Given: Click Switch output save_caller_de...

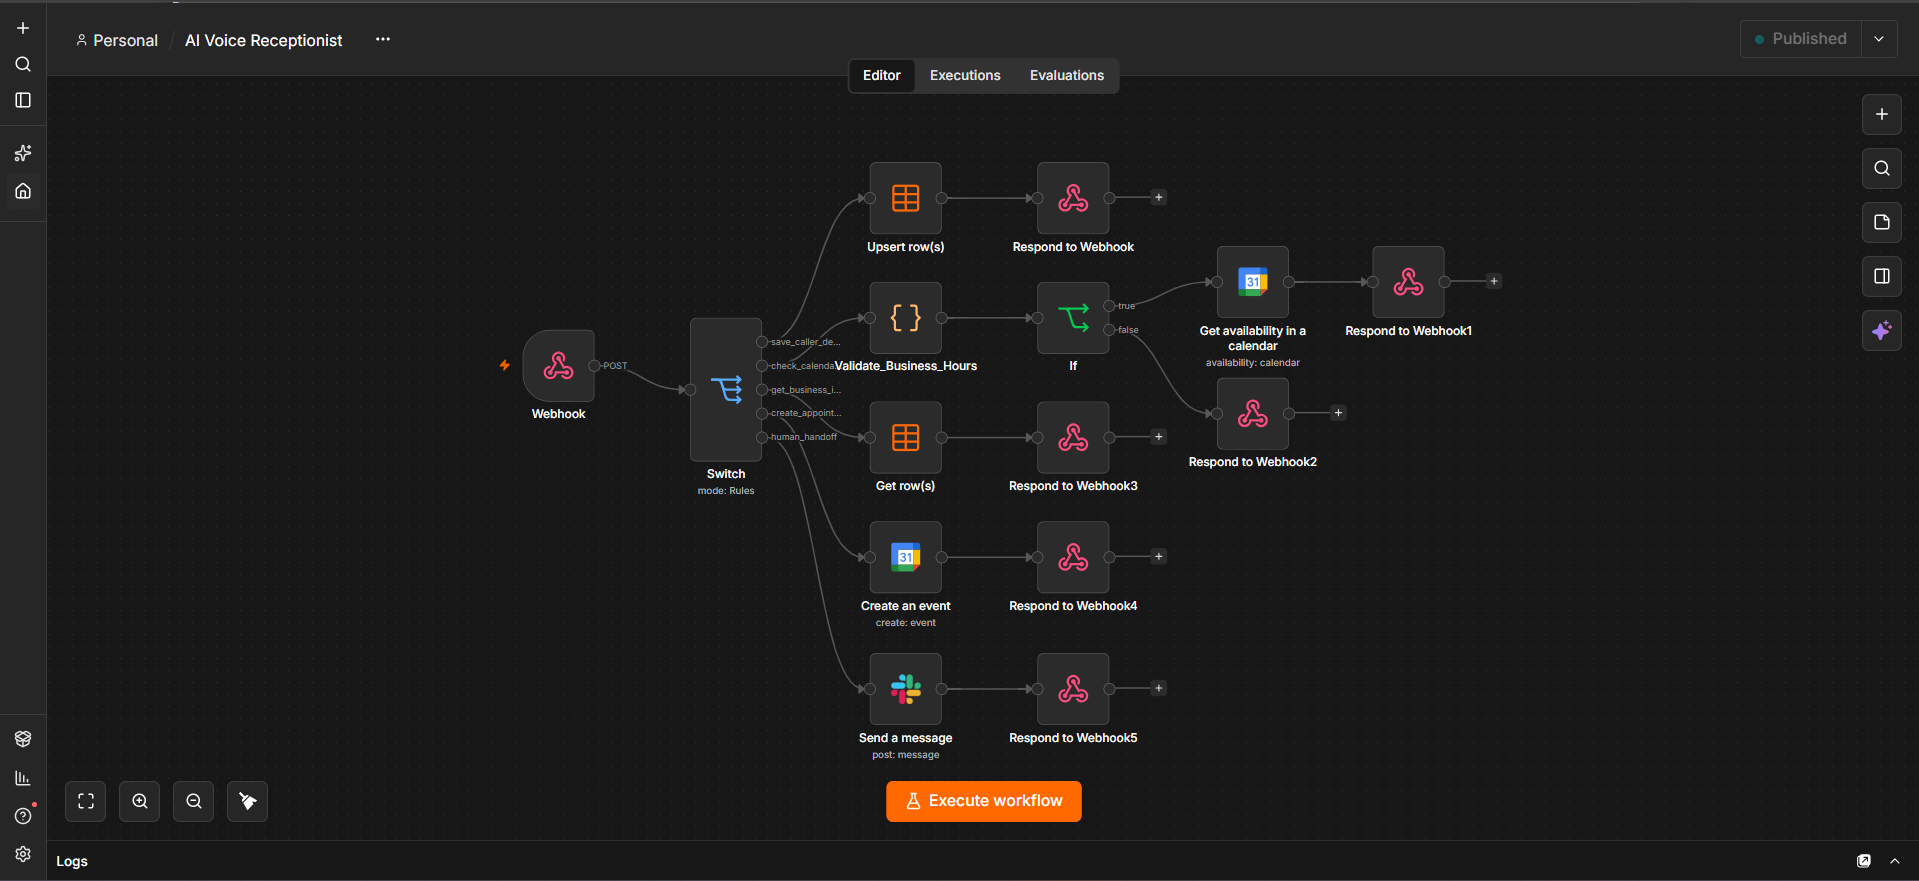Looking at the screenshot, I should coord(762,342).
